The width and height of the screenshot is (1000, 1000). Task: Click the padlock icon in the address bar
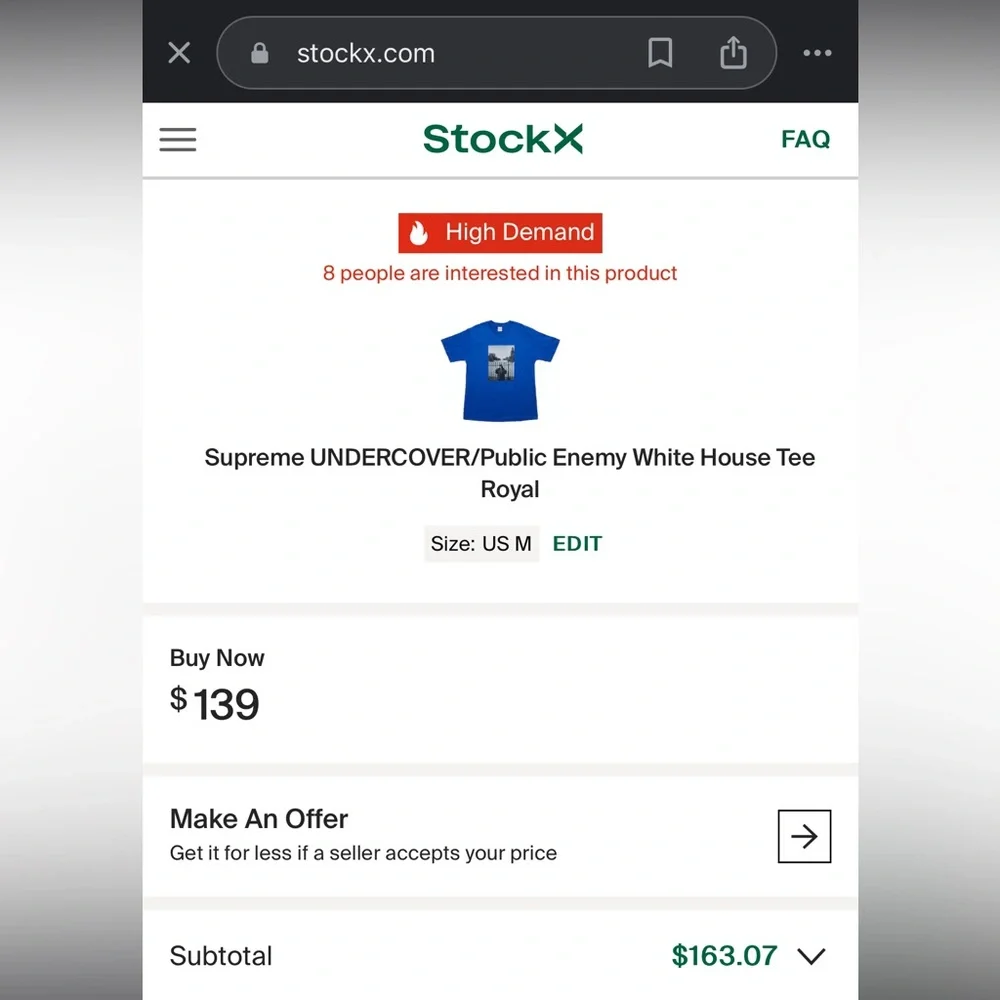coord(259,52)
